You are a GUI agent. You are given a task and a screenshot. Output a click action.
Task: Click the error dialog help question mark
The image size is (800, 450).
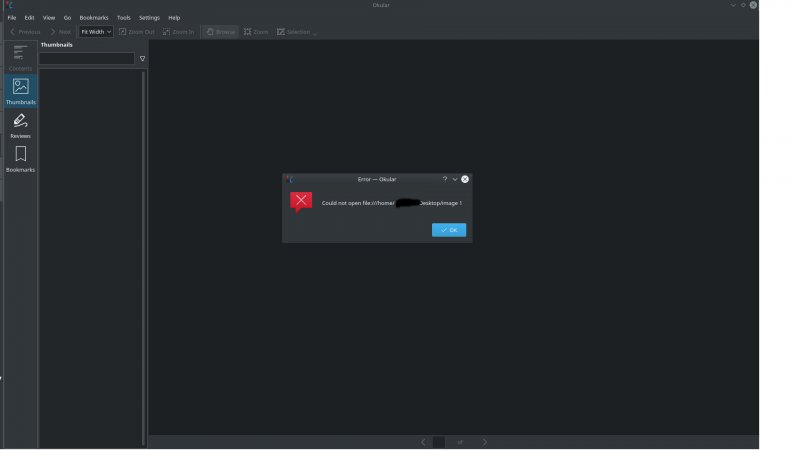point(445,179)
